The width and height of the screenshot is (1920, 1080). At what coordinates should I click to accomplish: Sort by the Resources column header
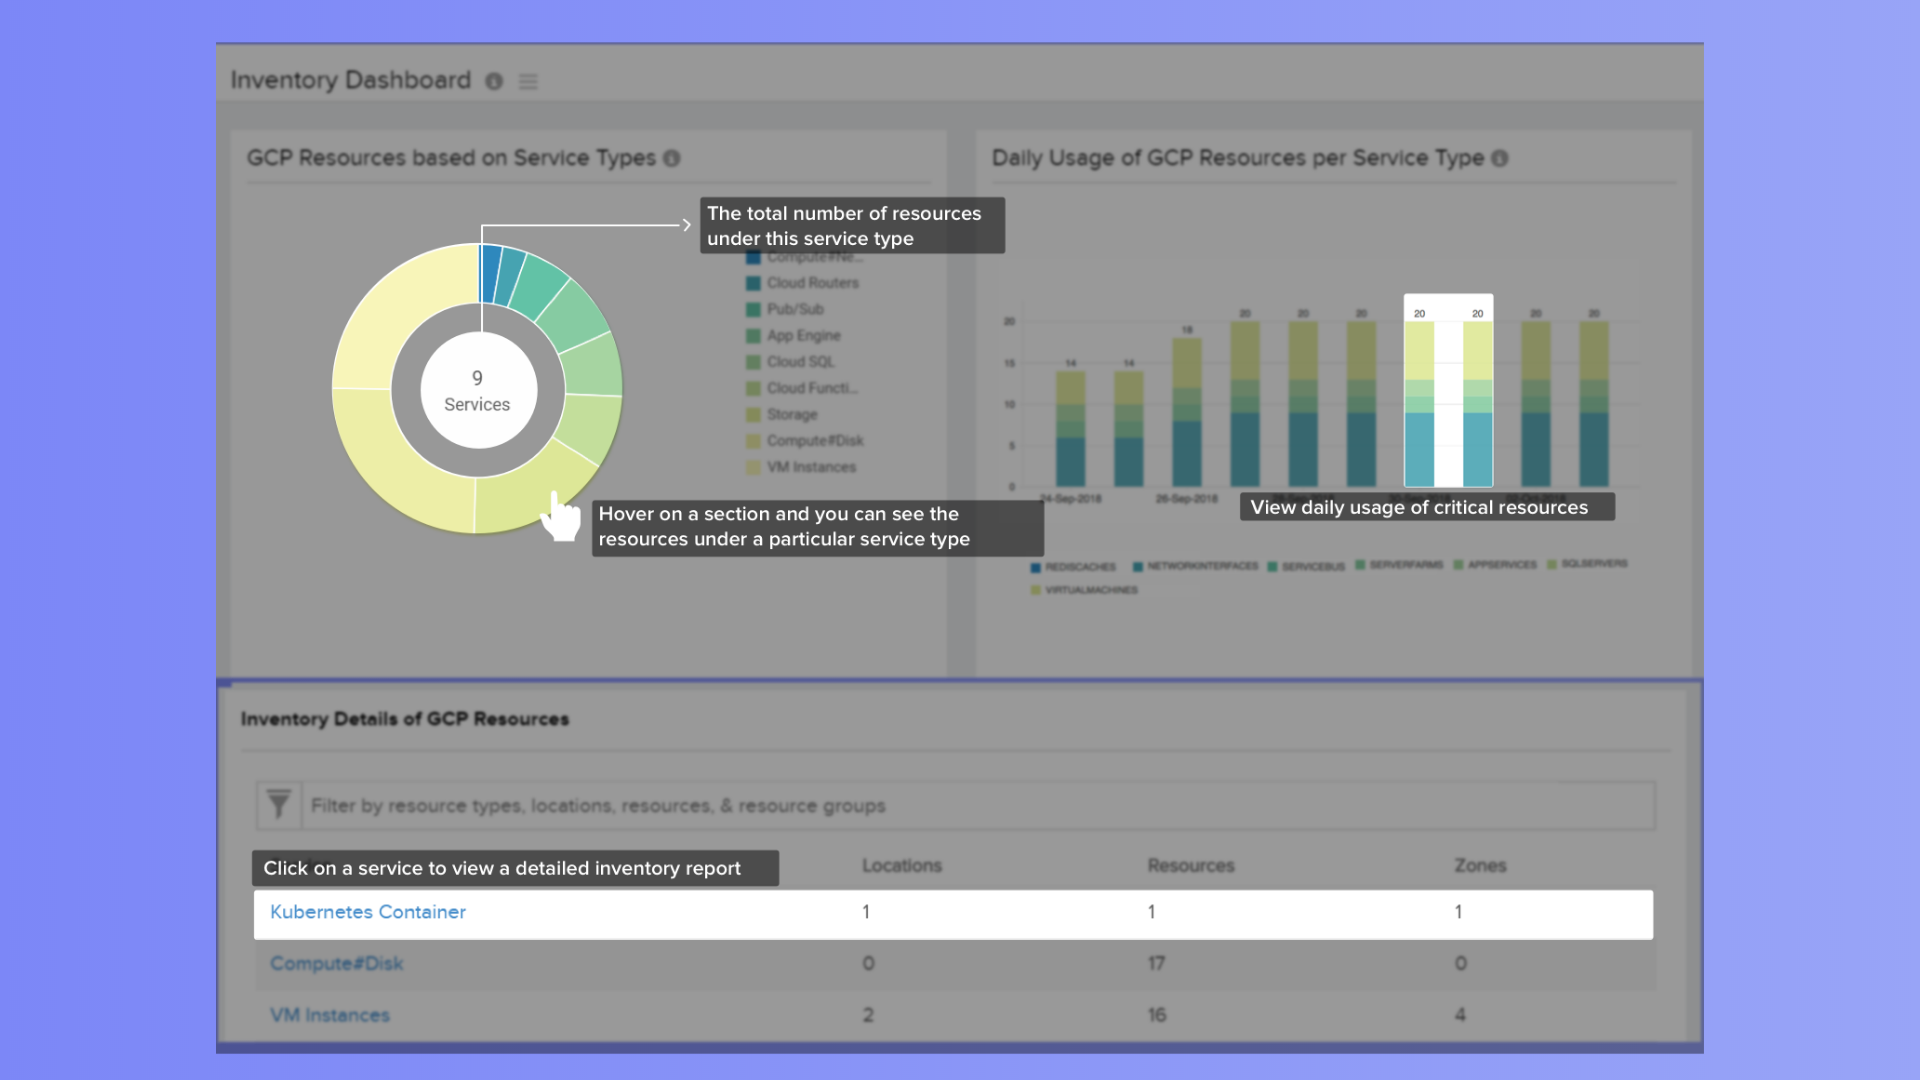(1191, 866)
